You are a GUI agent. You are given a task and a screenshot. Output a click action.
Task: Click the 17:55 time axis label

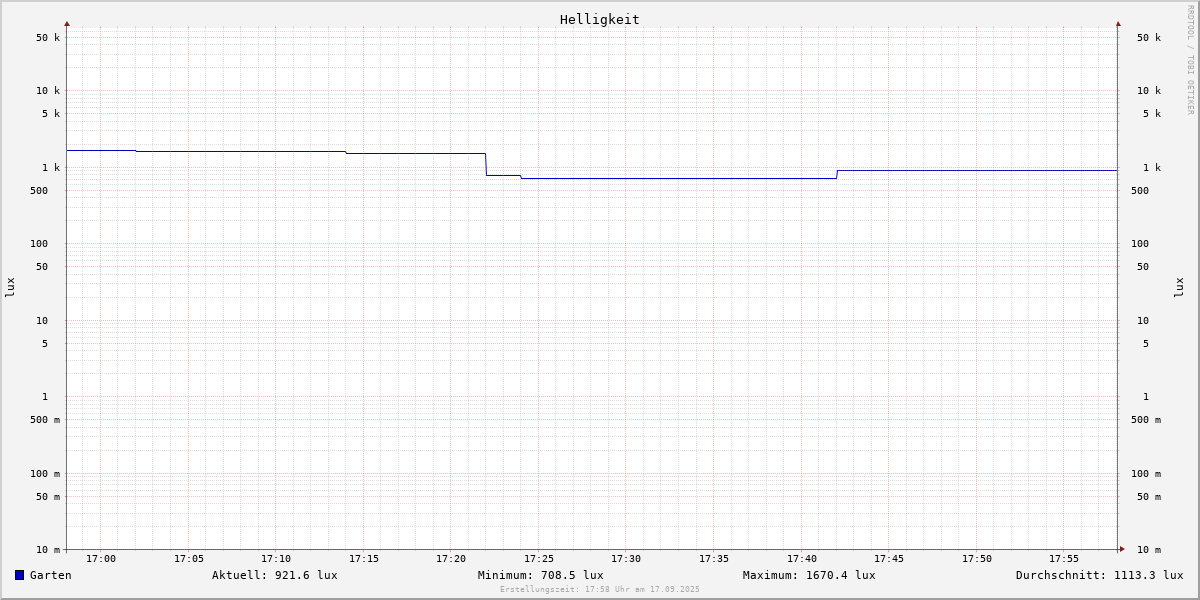point(1064,559)
